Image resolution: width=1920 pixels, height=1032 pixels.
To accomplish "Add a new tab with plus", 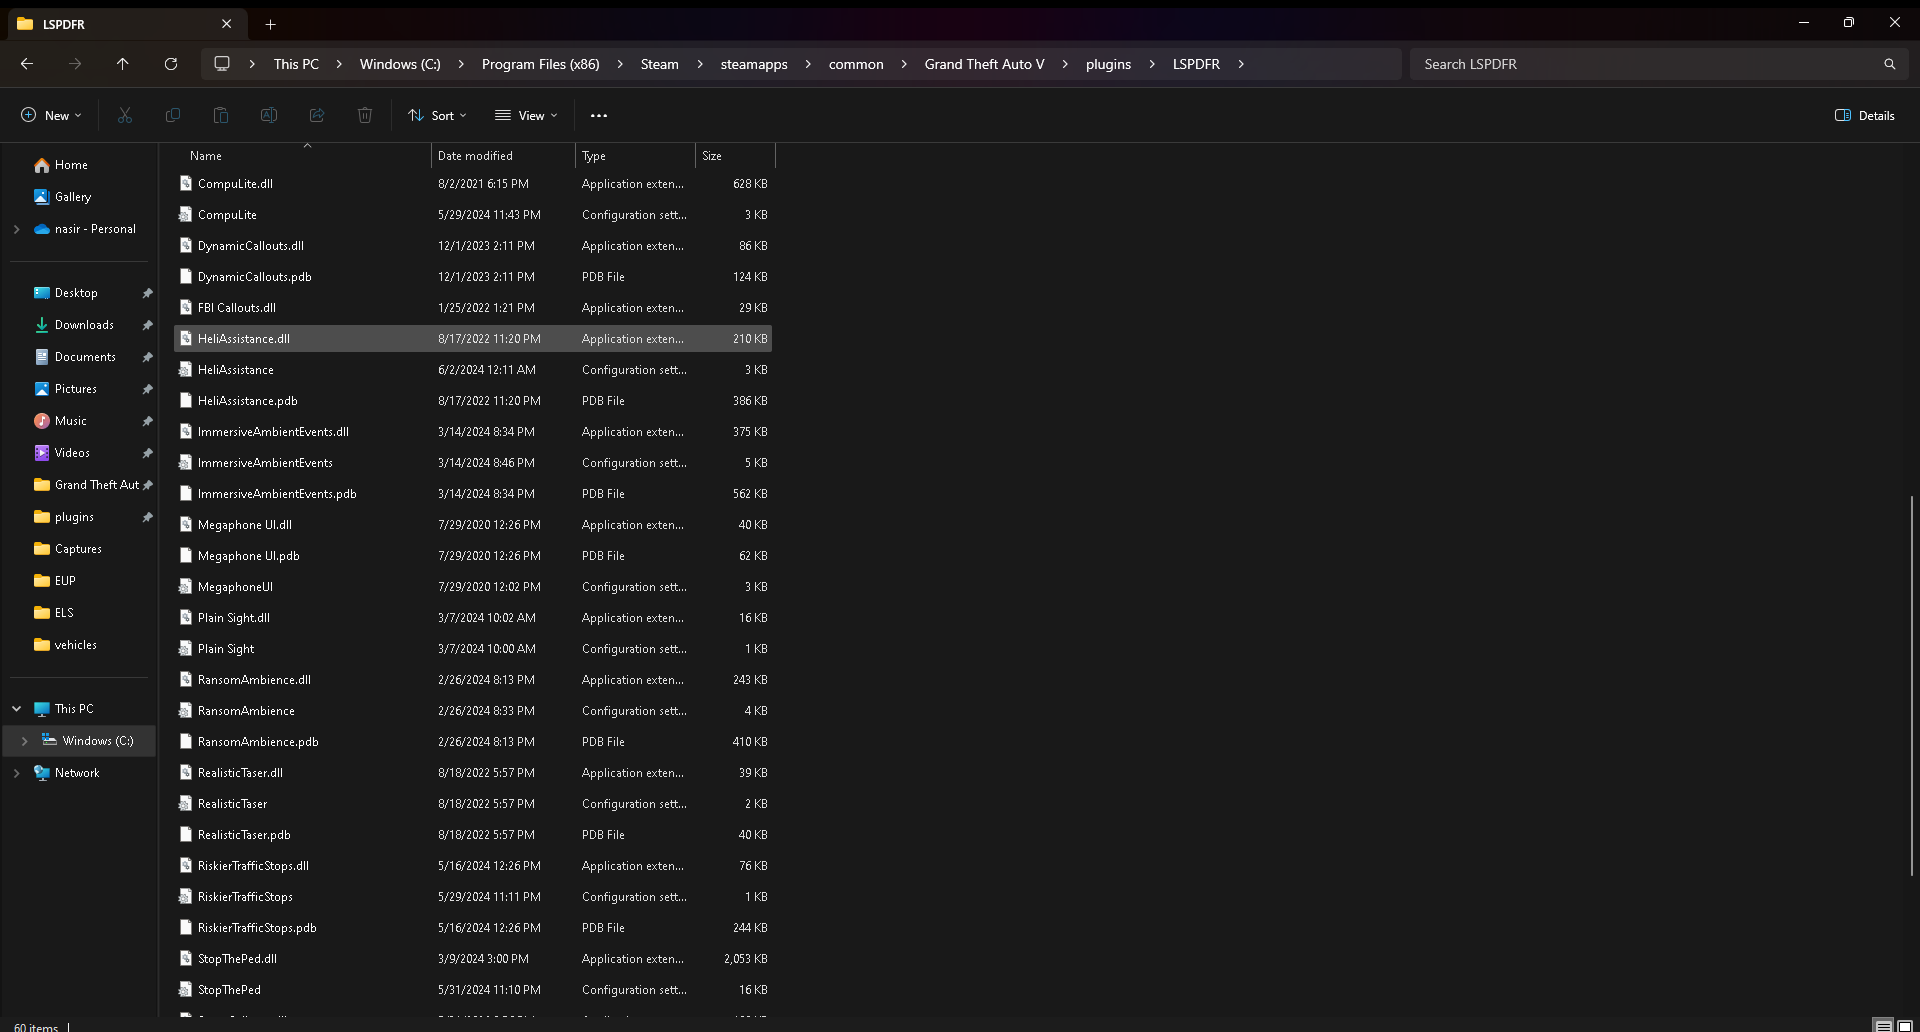I will pos(270,24).
